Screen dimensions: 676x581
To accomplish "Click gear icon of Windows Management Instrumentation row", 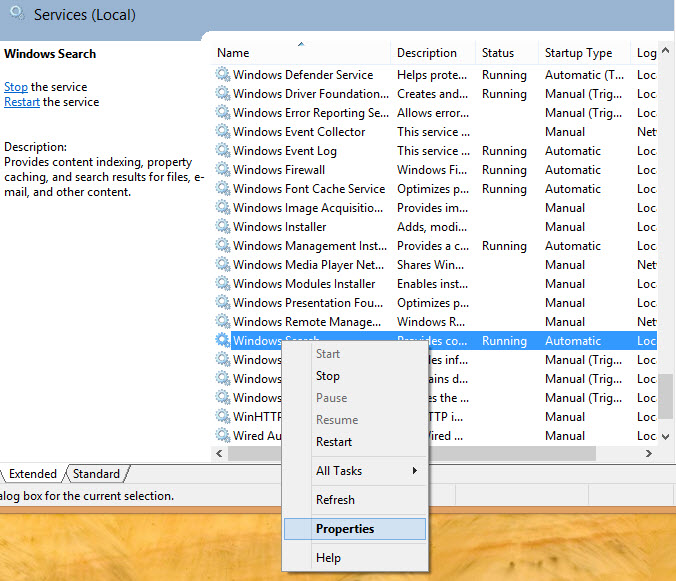I will tap(223, 245).
